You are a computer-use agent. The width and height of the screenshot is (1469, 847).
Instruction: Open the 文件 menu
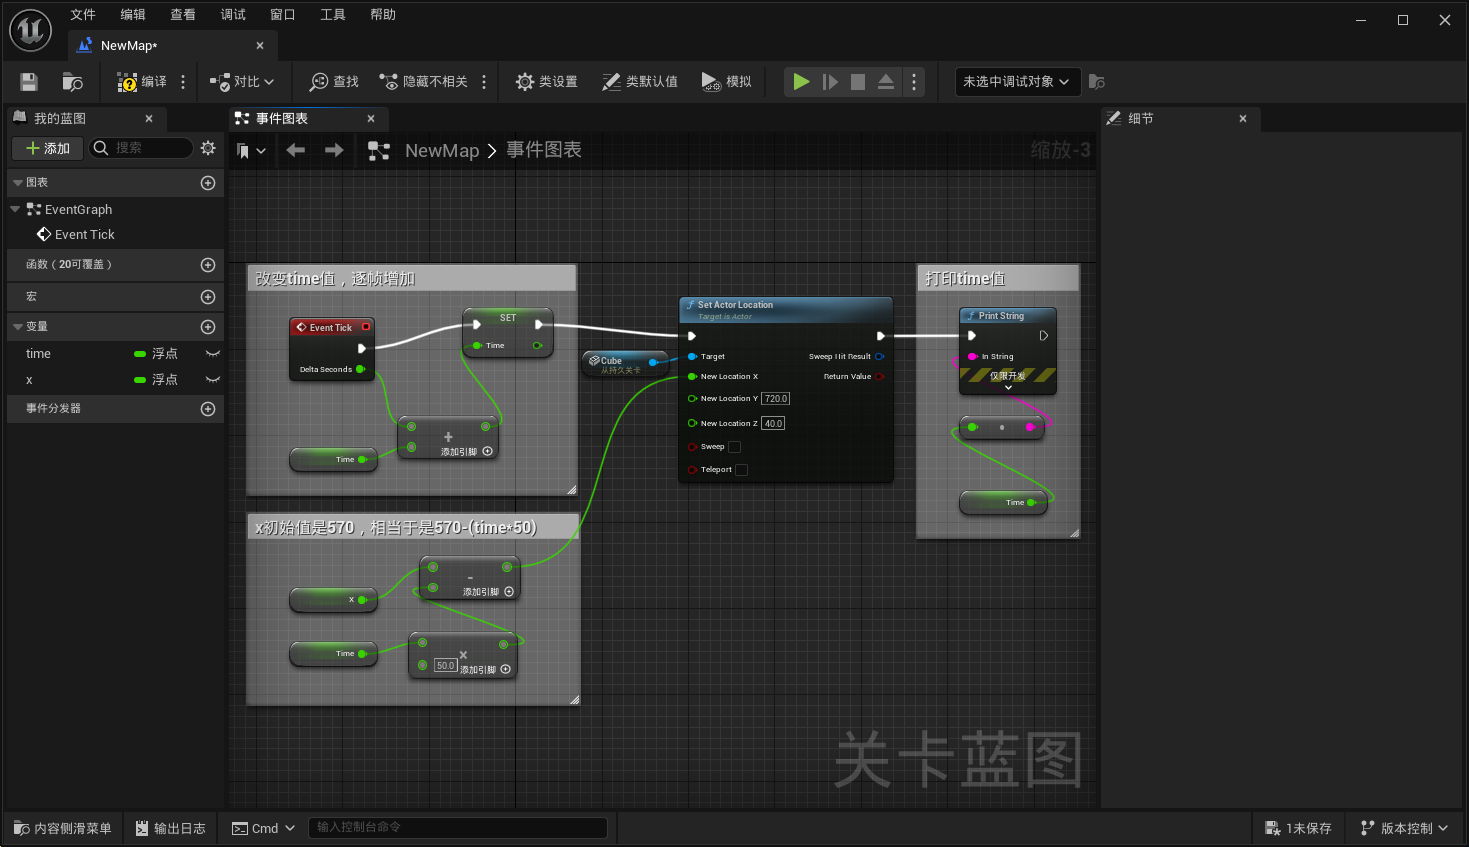(83, 14)
